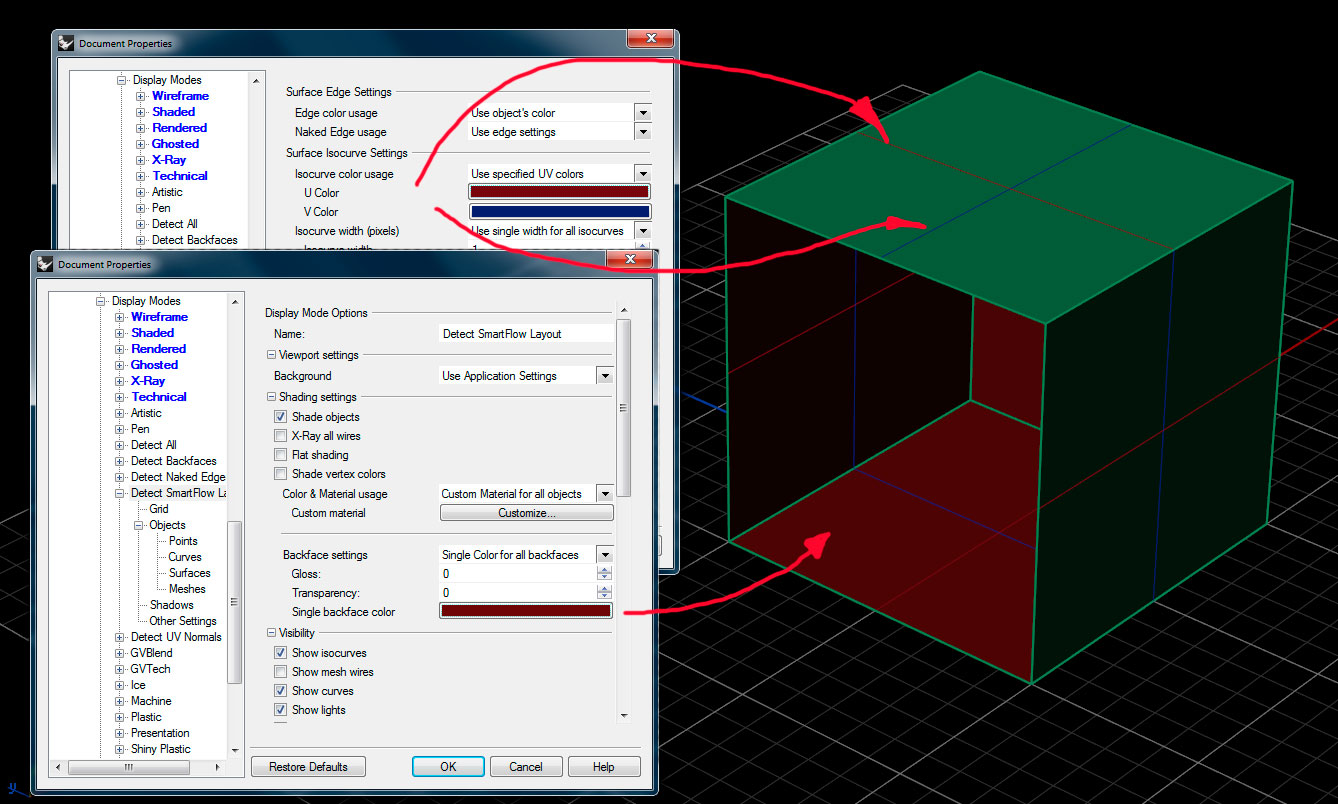Screen dimensions: 1338x804
Task: Open Isocurve width dropdown in back dialog
Action: coord(642,231)
